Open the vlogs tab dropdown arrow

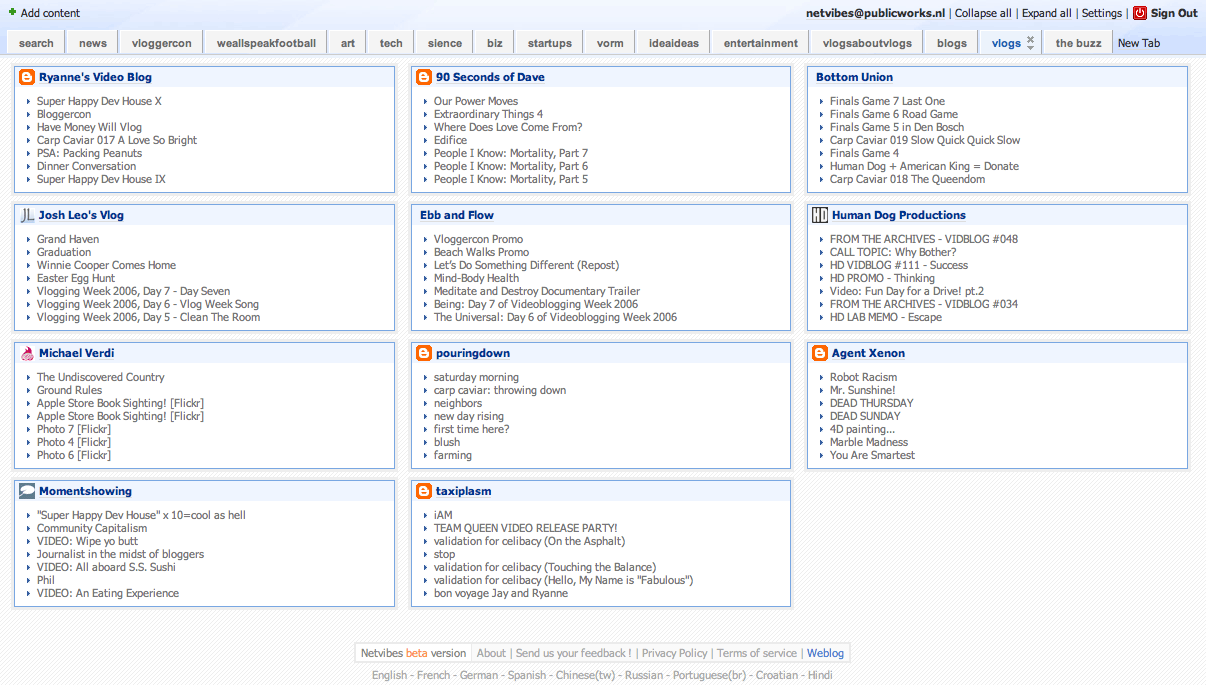point(1031,47)
